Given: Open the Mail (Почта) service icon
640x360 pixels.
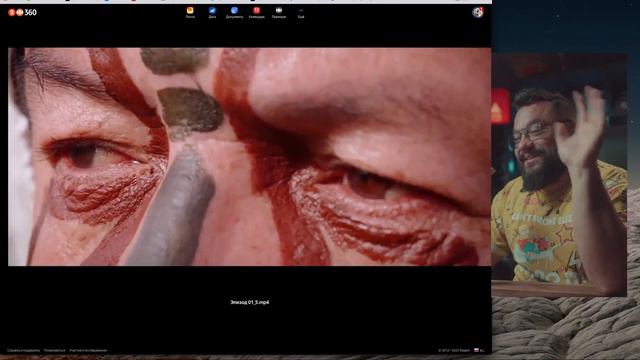Looking at the screenshot, I should (x=190, y=13).
